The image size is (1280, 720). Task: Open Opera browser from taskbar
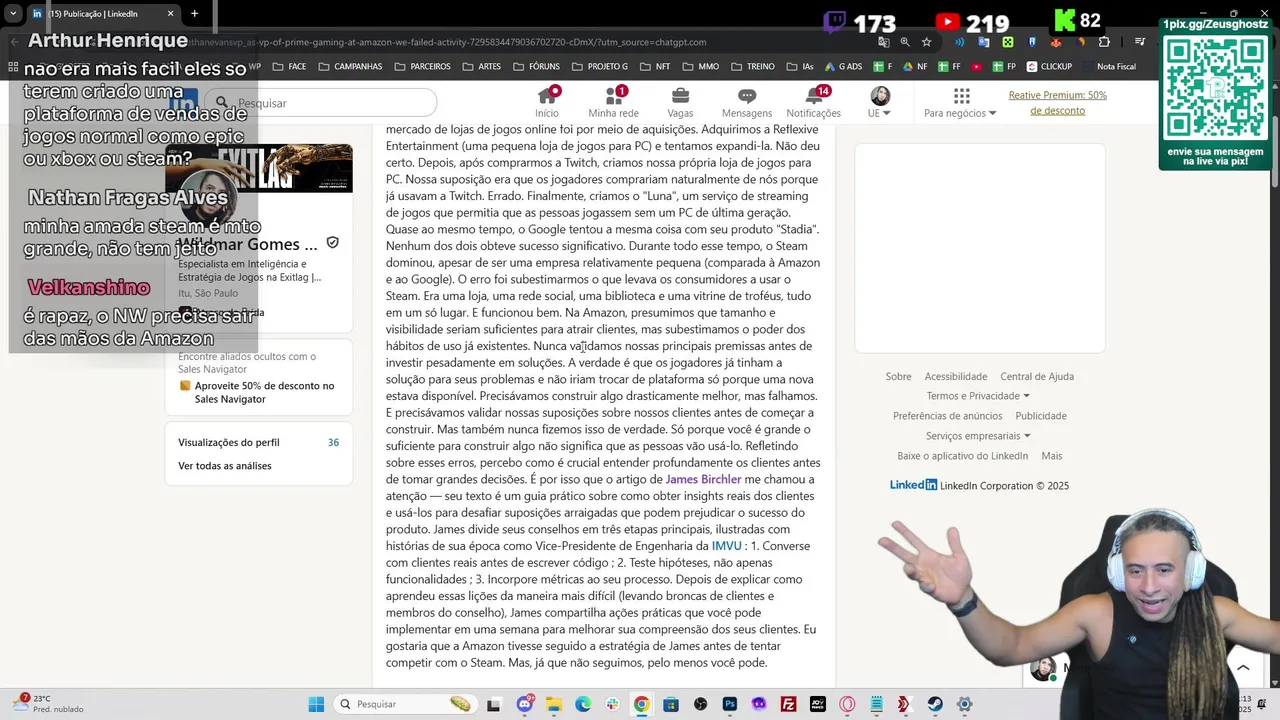click(847, 704)
